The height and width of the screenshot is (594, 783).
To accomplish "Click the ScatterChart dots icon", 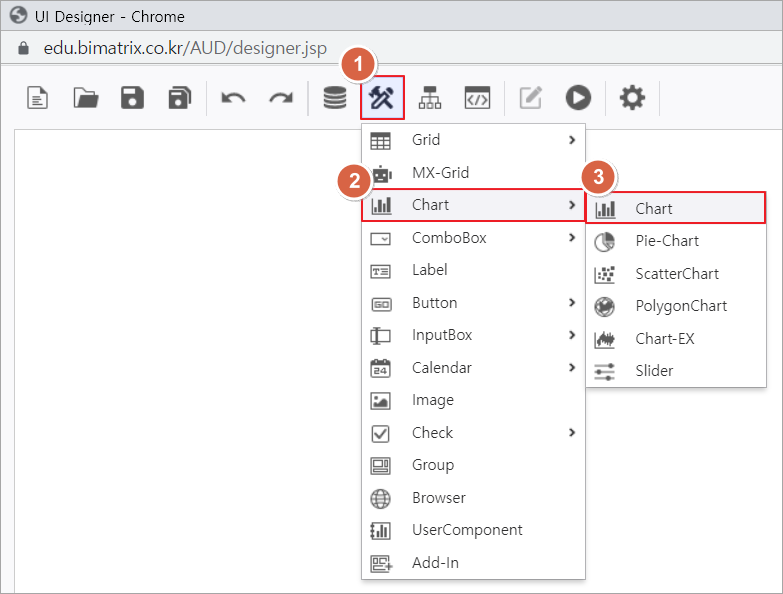I will pyautogui.click(x=604, y=275).
